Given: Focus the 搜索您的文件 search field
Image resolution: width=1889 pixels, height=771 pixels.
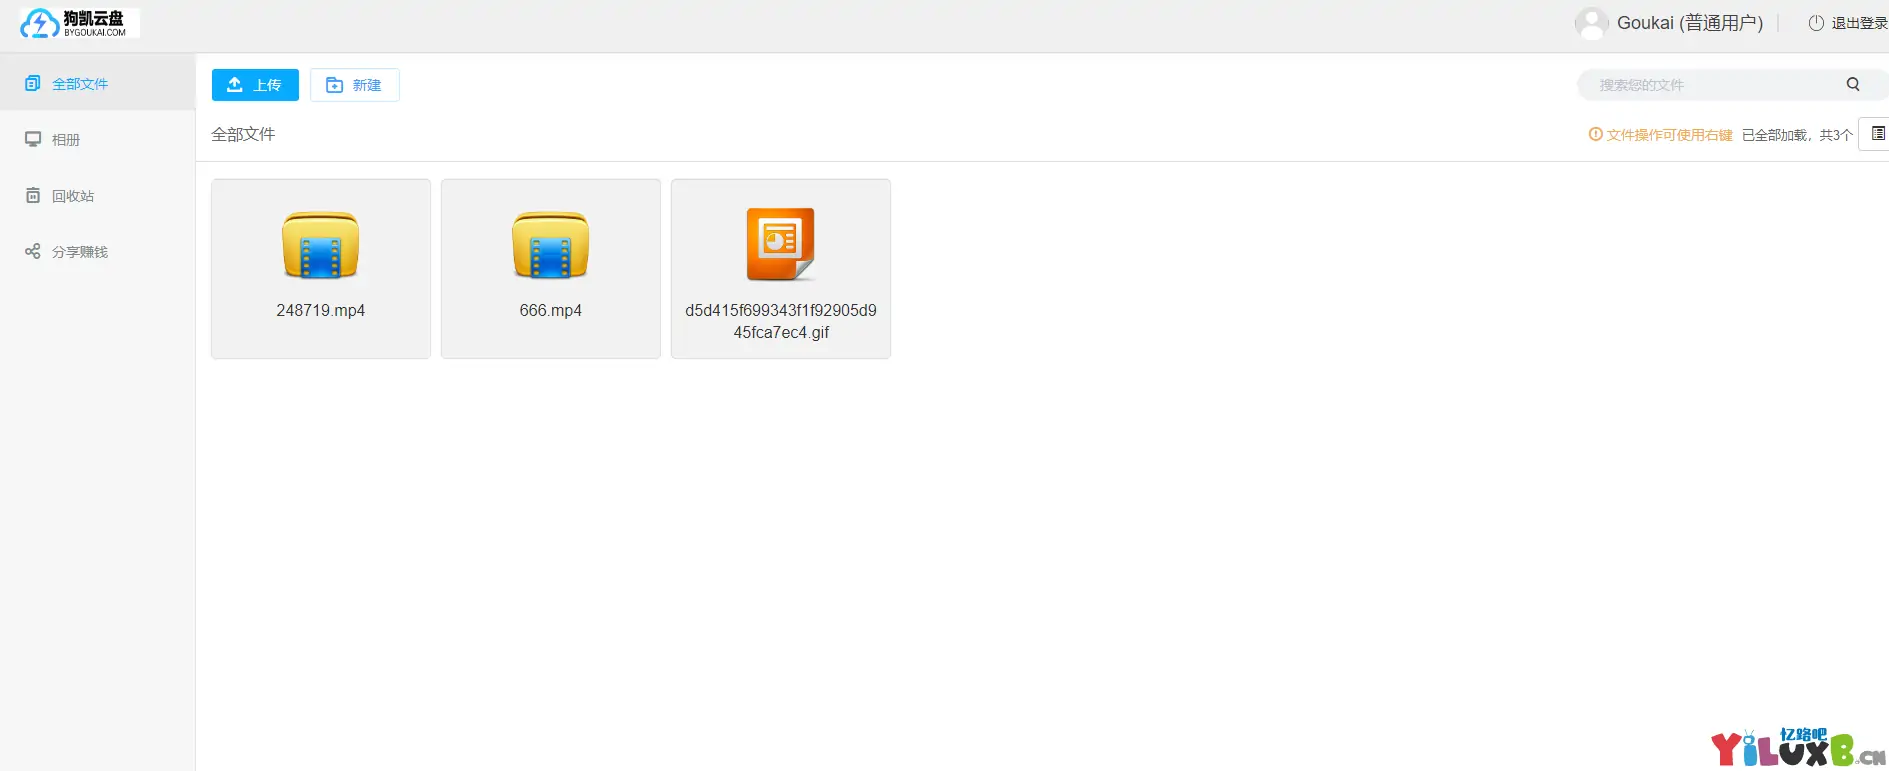Looking at the screenshot, I should (1710, 85).
